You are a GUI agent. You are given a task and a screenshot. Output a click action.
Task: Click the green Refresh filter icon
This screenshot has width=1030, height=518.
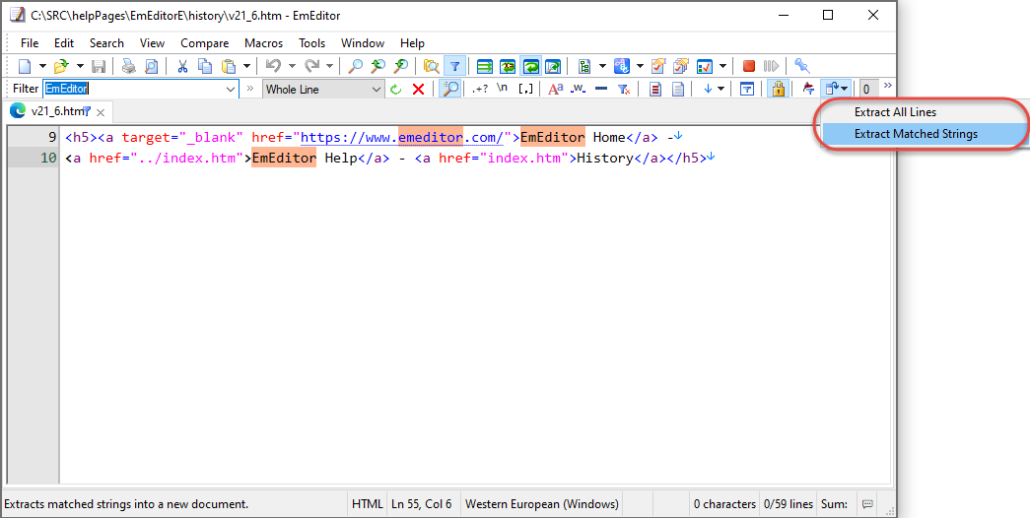pos(395,89)
